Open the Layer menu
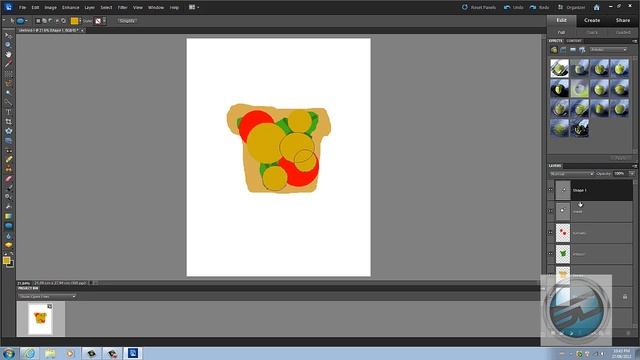The height and width of the screenshot is (360, 640). pyautogui.click(x=89, y=7)
